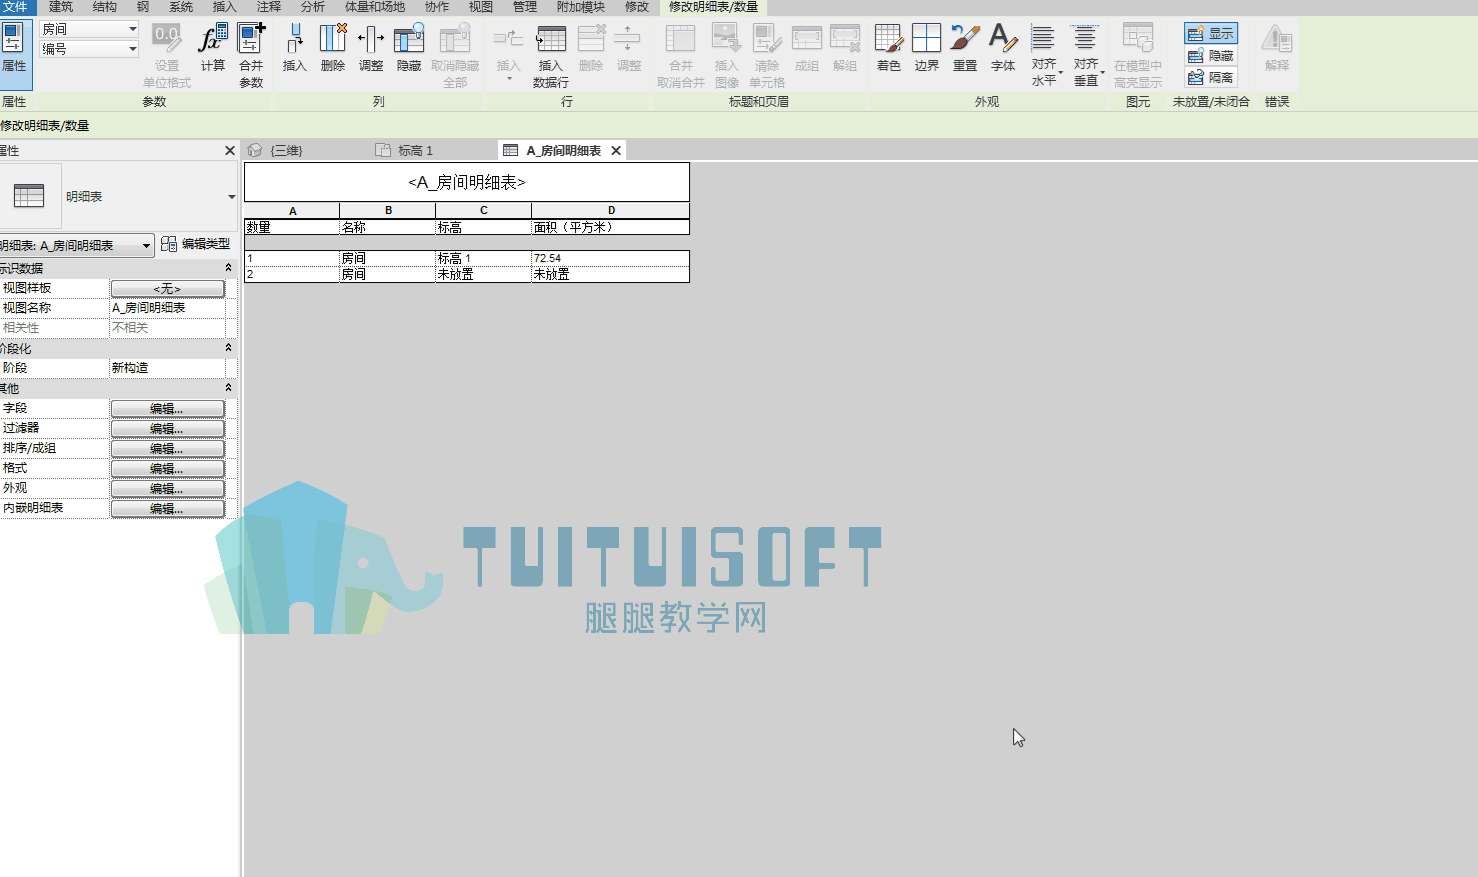Open 字体 (Font) settings
1478x877 pixels.
pyautogui.click(x=1003, y=48)
